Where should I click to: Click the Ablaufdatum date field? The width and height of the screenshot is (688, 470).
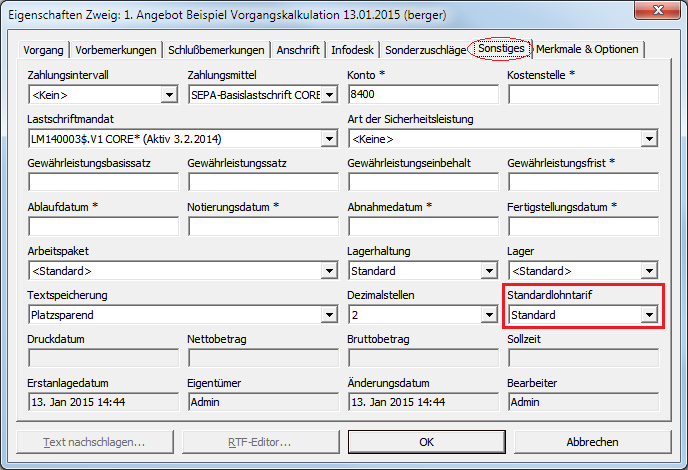(x=103, y=227)
